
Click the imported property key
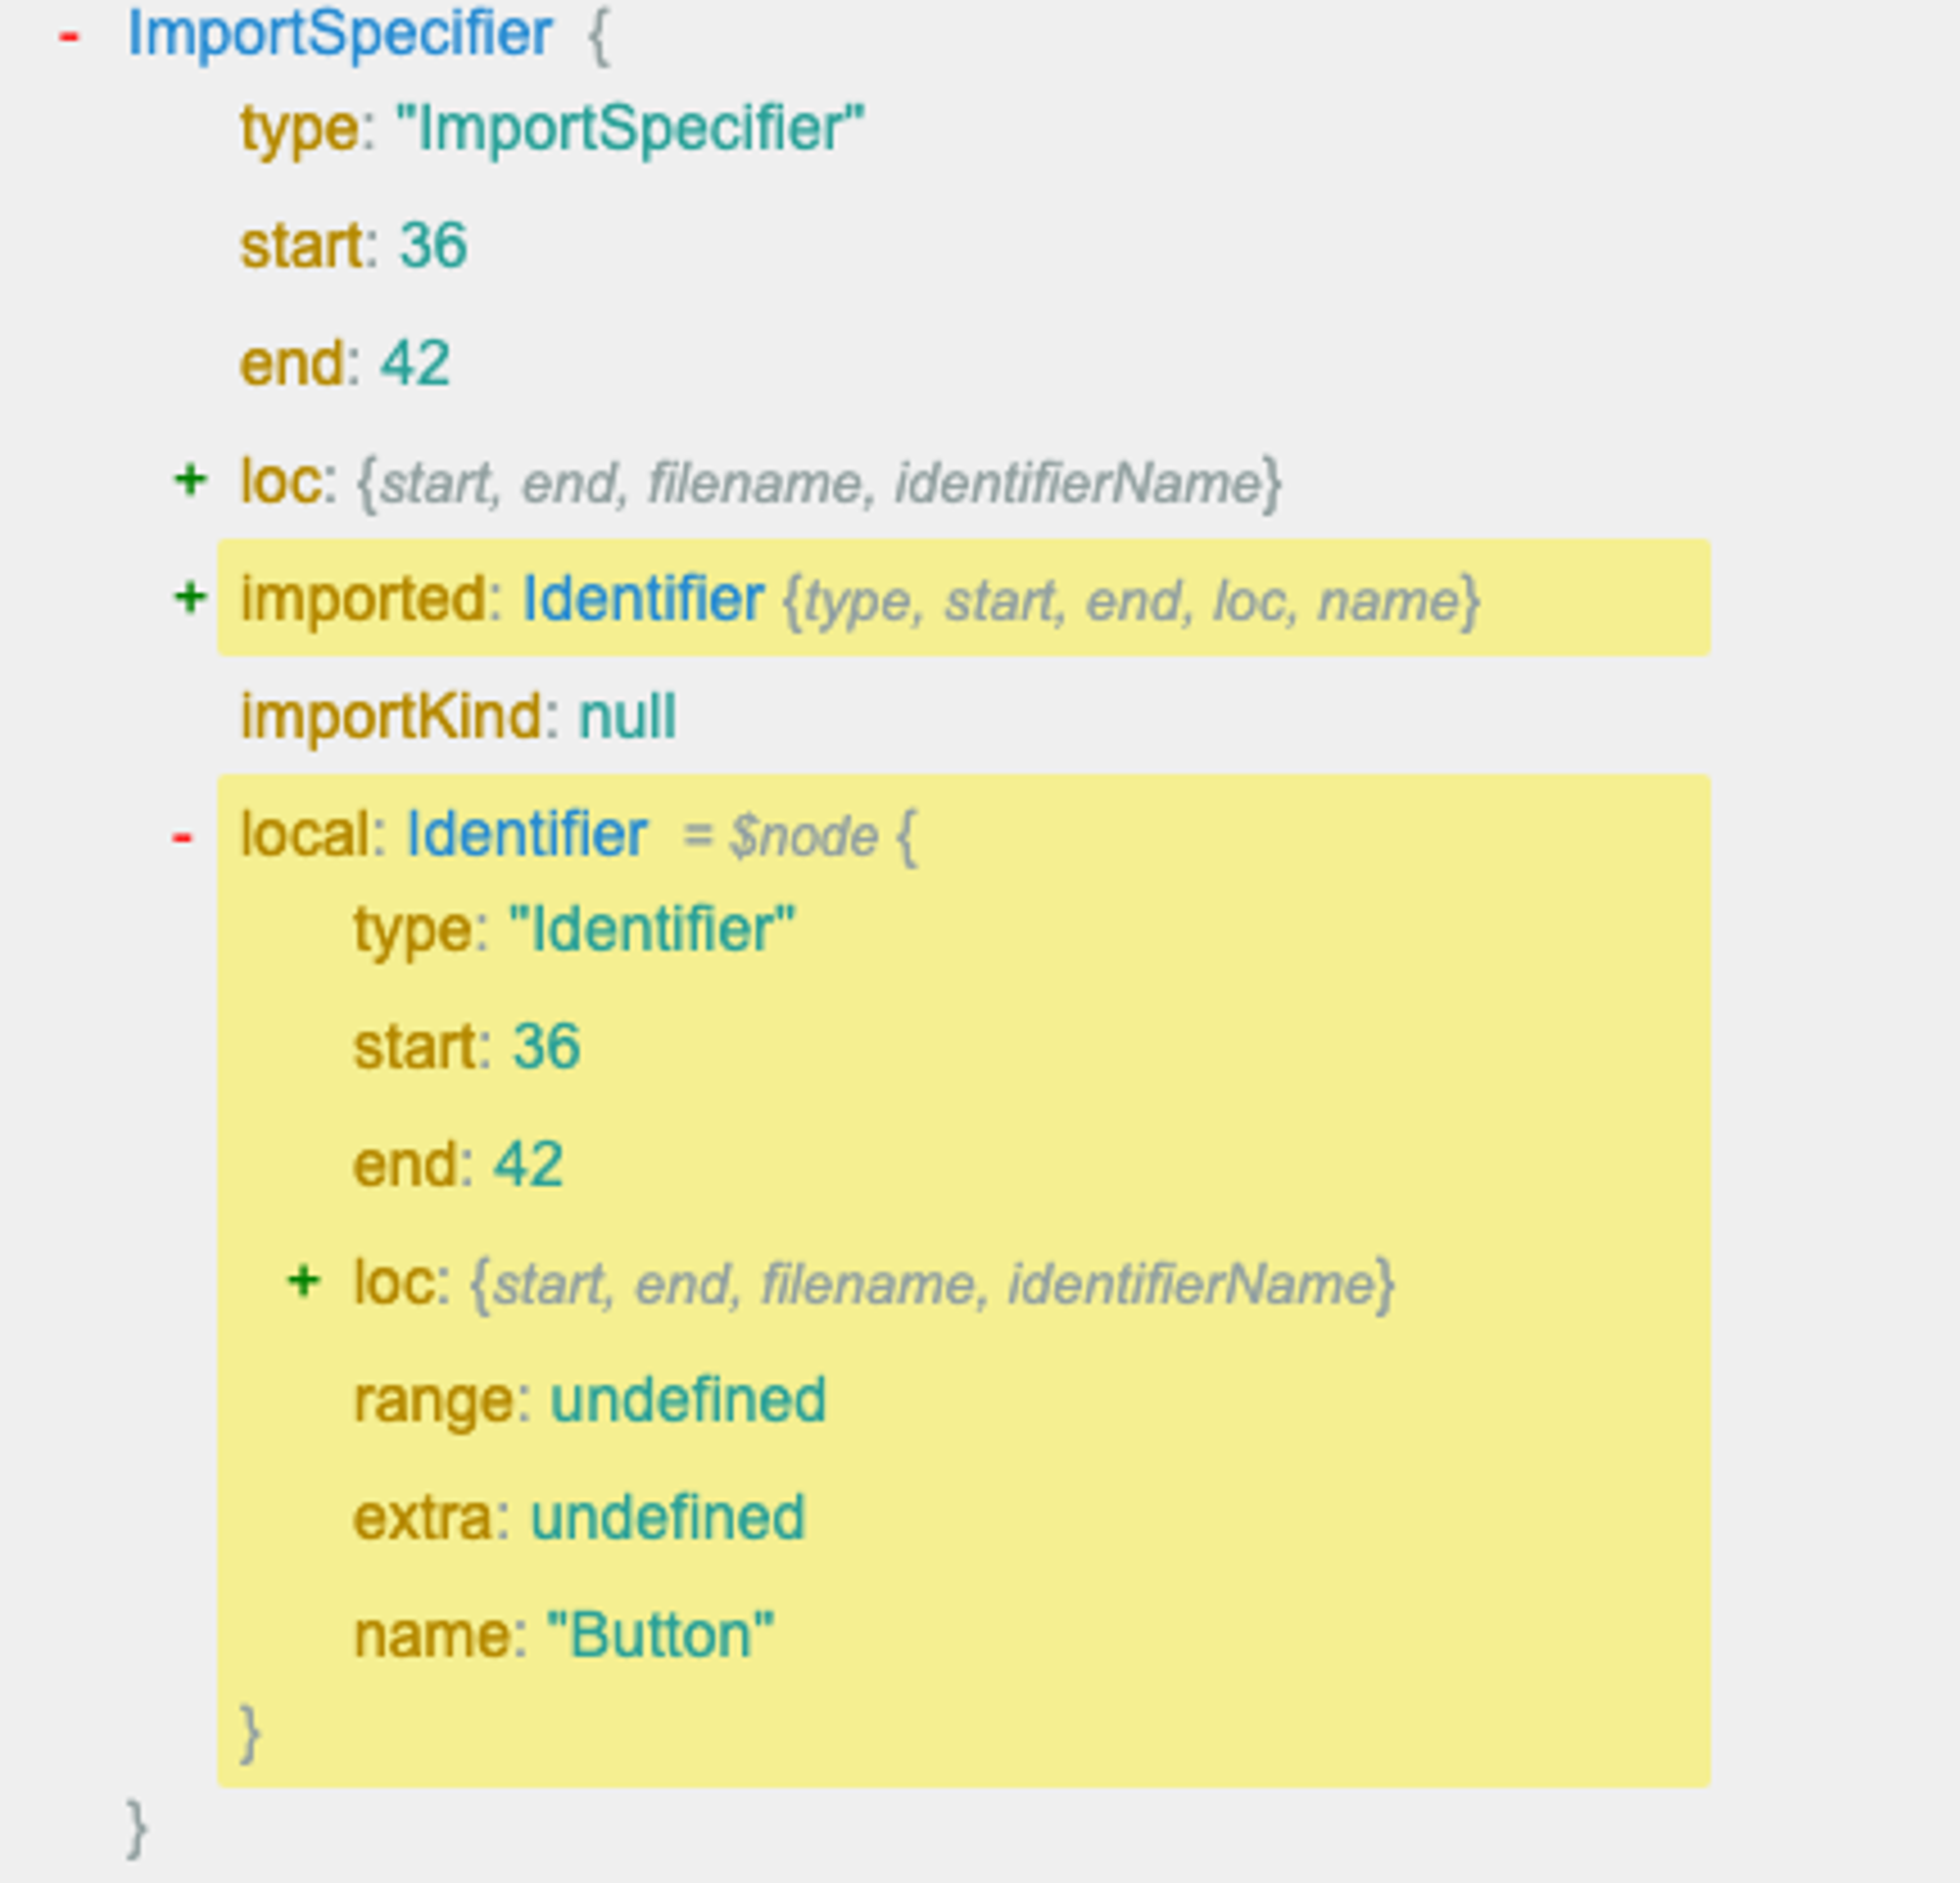coord(363,600)
